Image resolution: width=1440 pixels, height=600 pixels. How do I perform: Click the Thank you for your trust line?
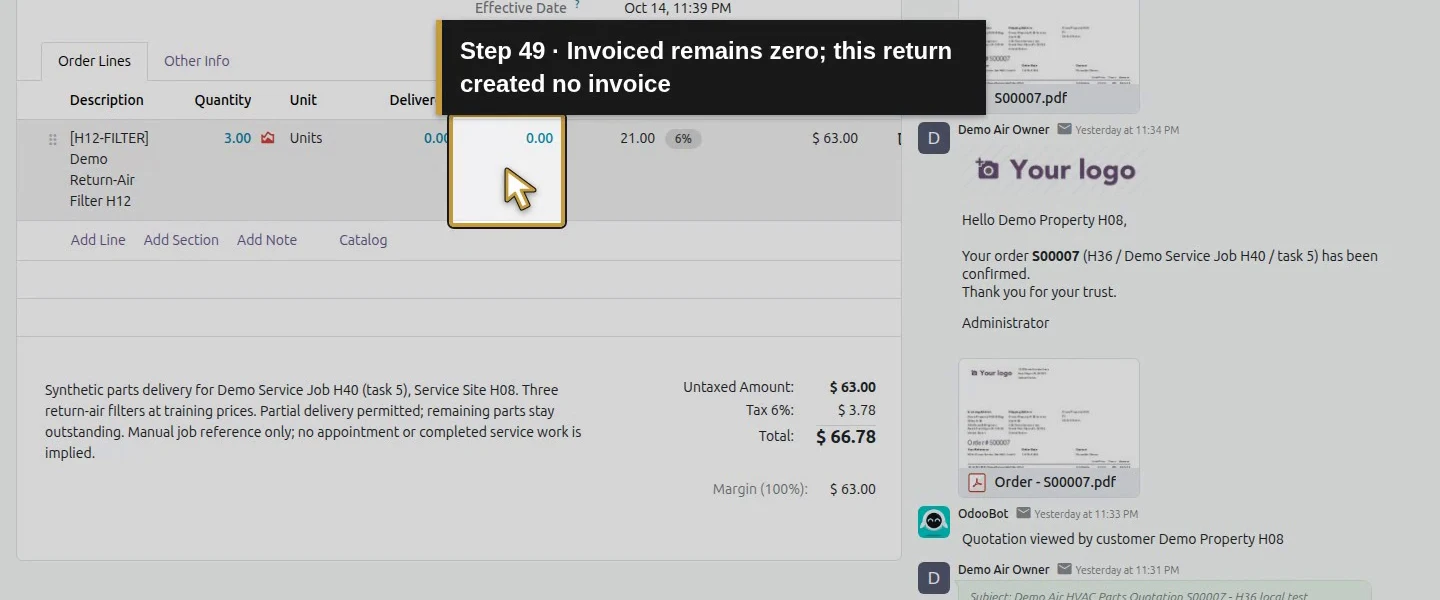(x=1039, y=292)
